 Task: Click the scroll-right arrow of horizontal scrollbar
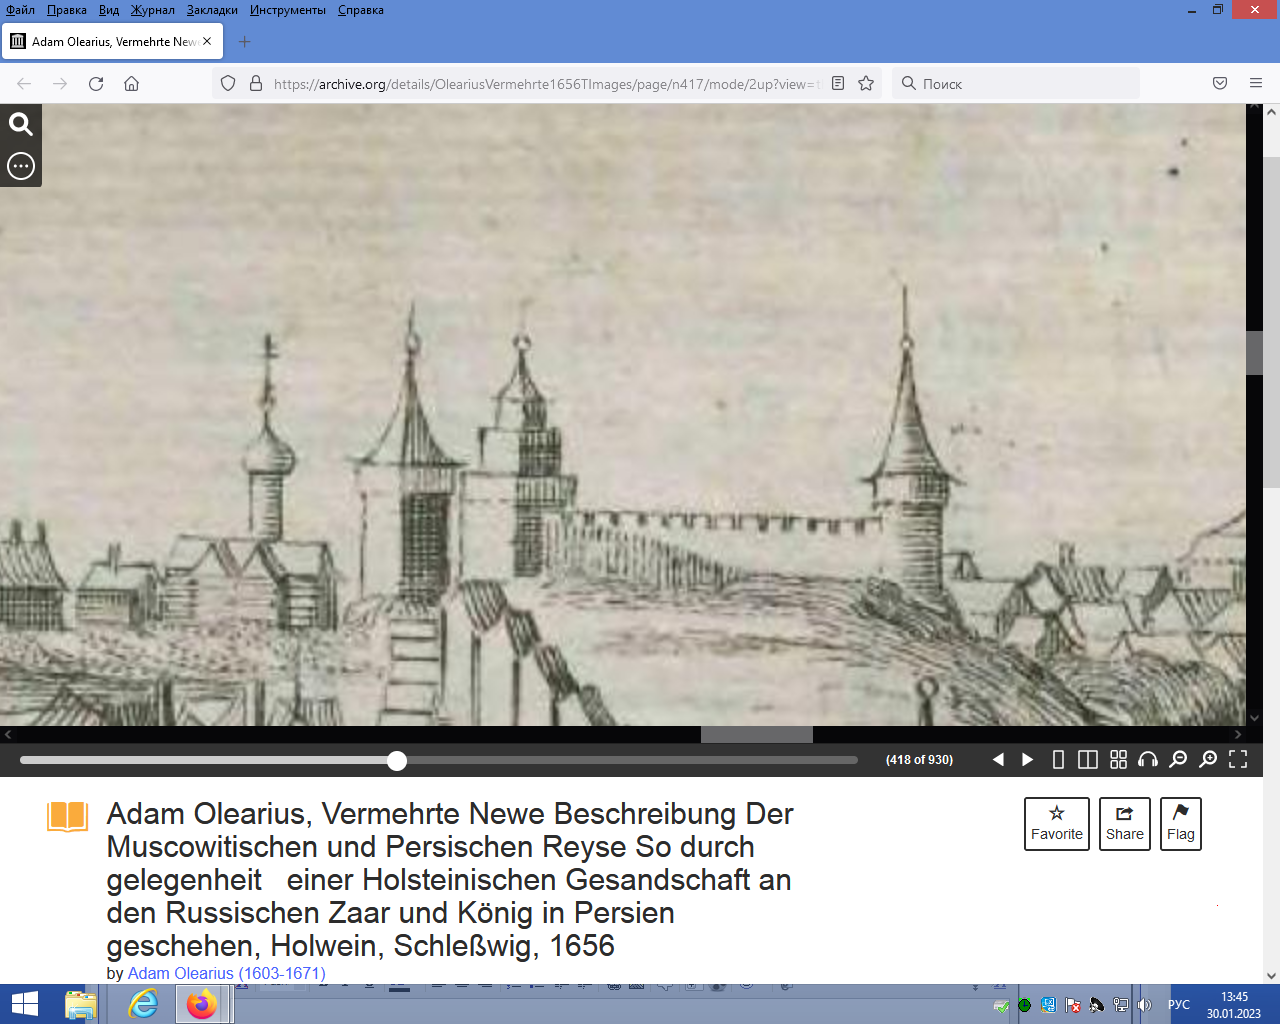(x=1238, y=735)
